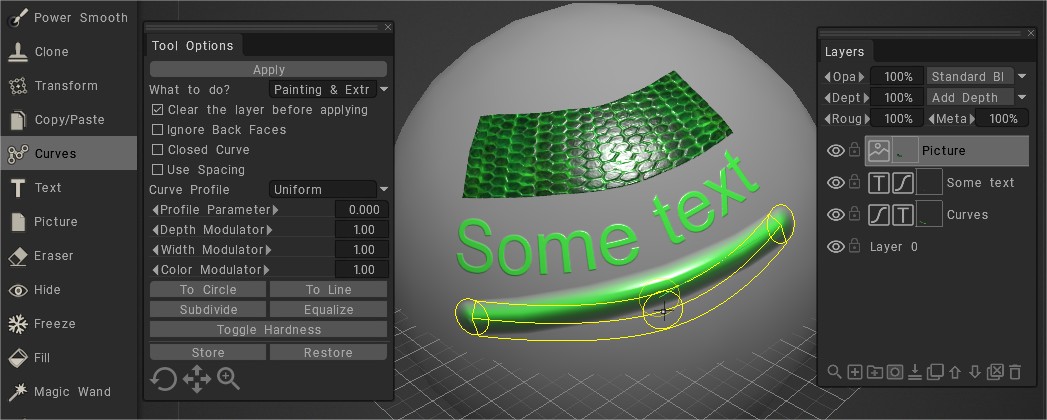Select the Fill tool
This screenshot has width=1047, height=420.
(x=68, y=358)
